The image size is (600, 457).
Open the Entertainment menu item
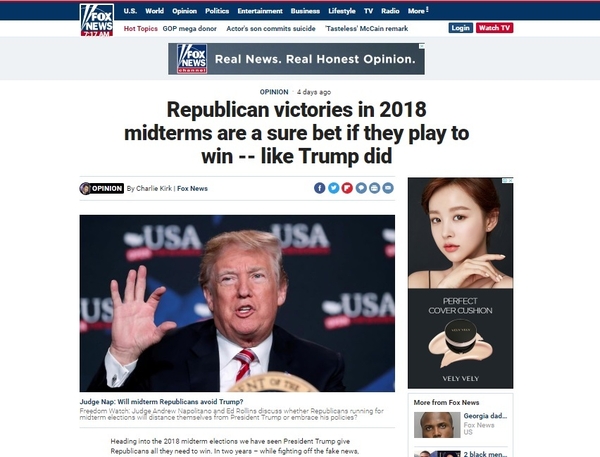pos(260,11)
